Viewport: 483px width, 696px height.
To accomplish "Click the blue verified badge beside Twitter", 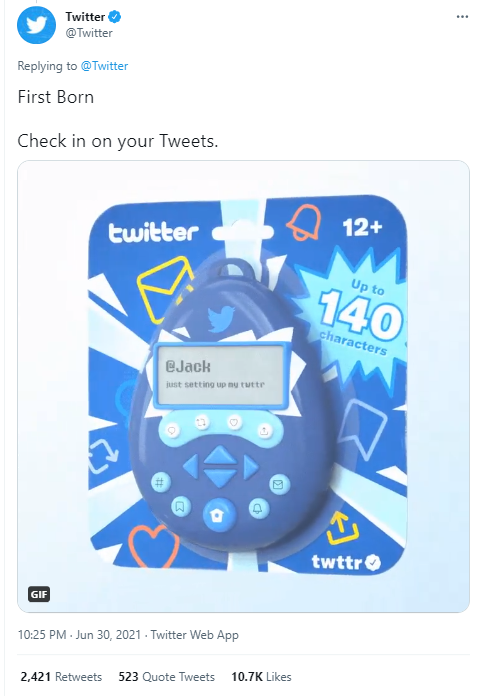I will click(x=115, y=17).
